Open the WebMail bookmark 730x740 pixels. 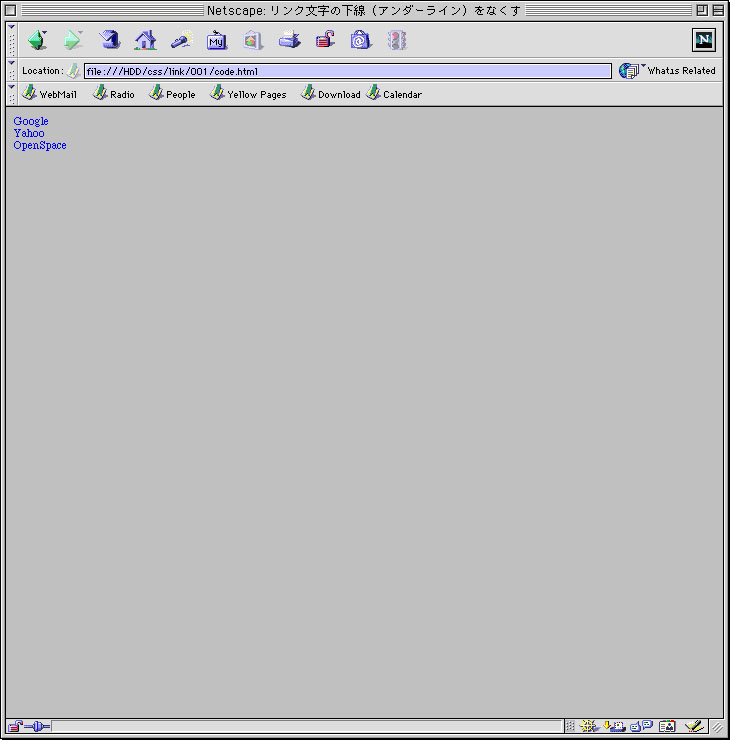(x=50, y=94)
